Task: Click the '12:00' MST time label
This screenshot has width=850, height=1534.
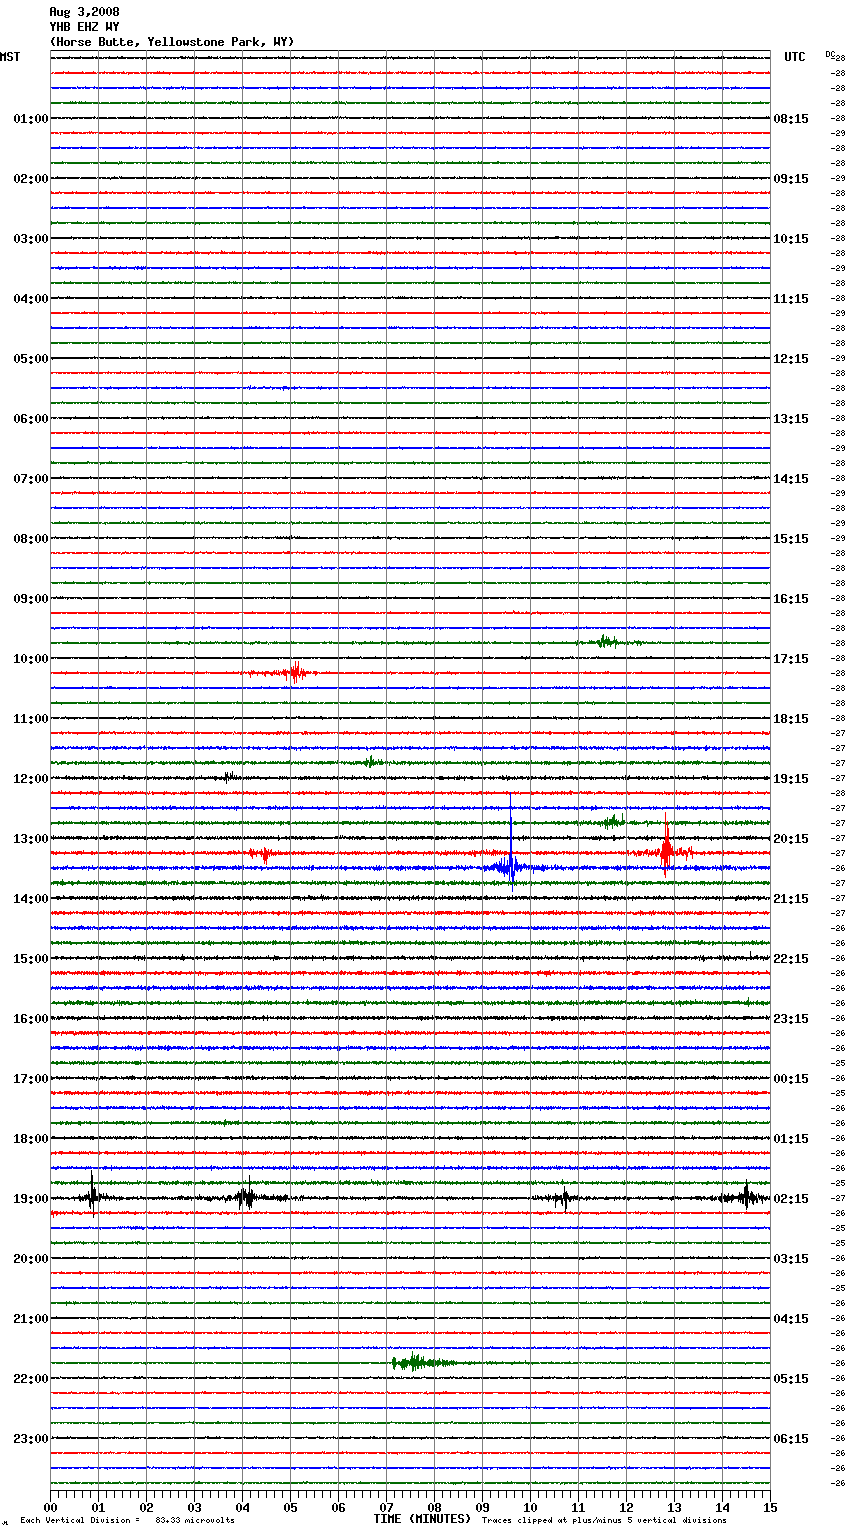Action: [x=30, y=779]
